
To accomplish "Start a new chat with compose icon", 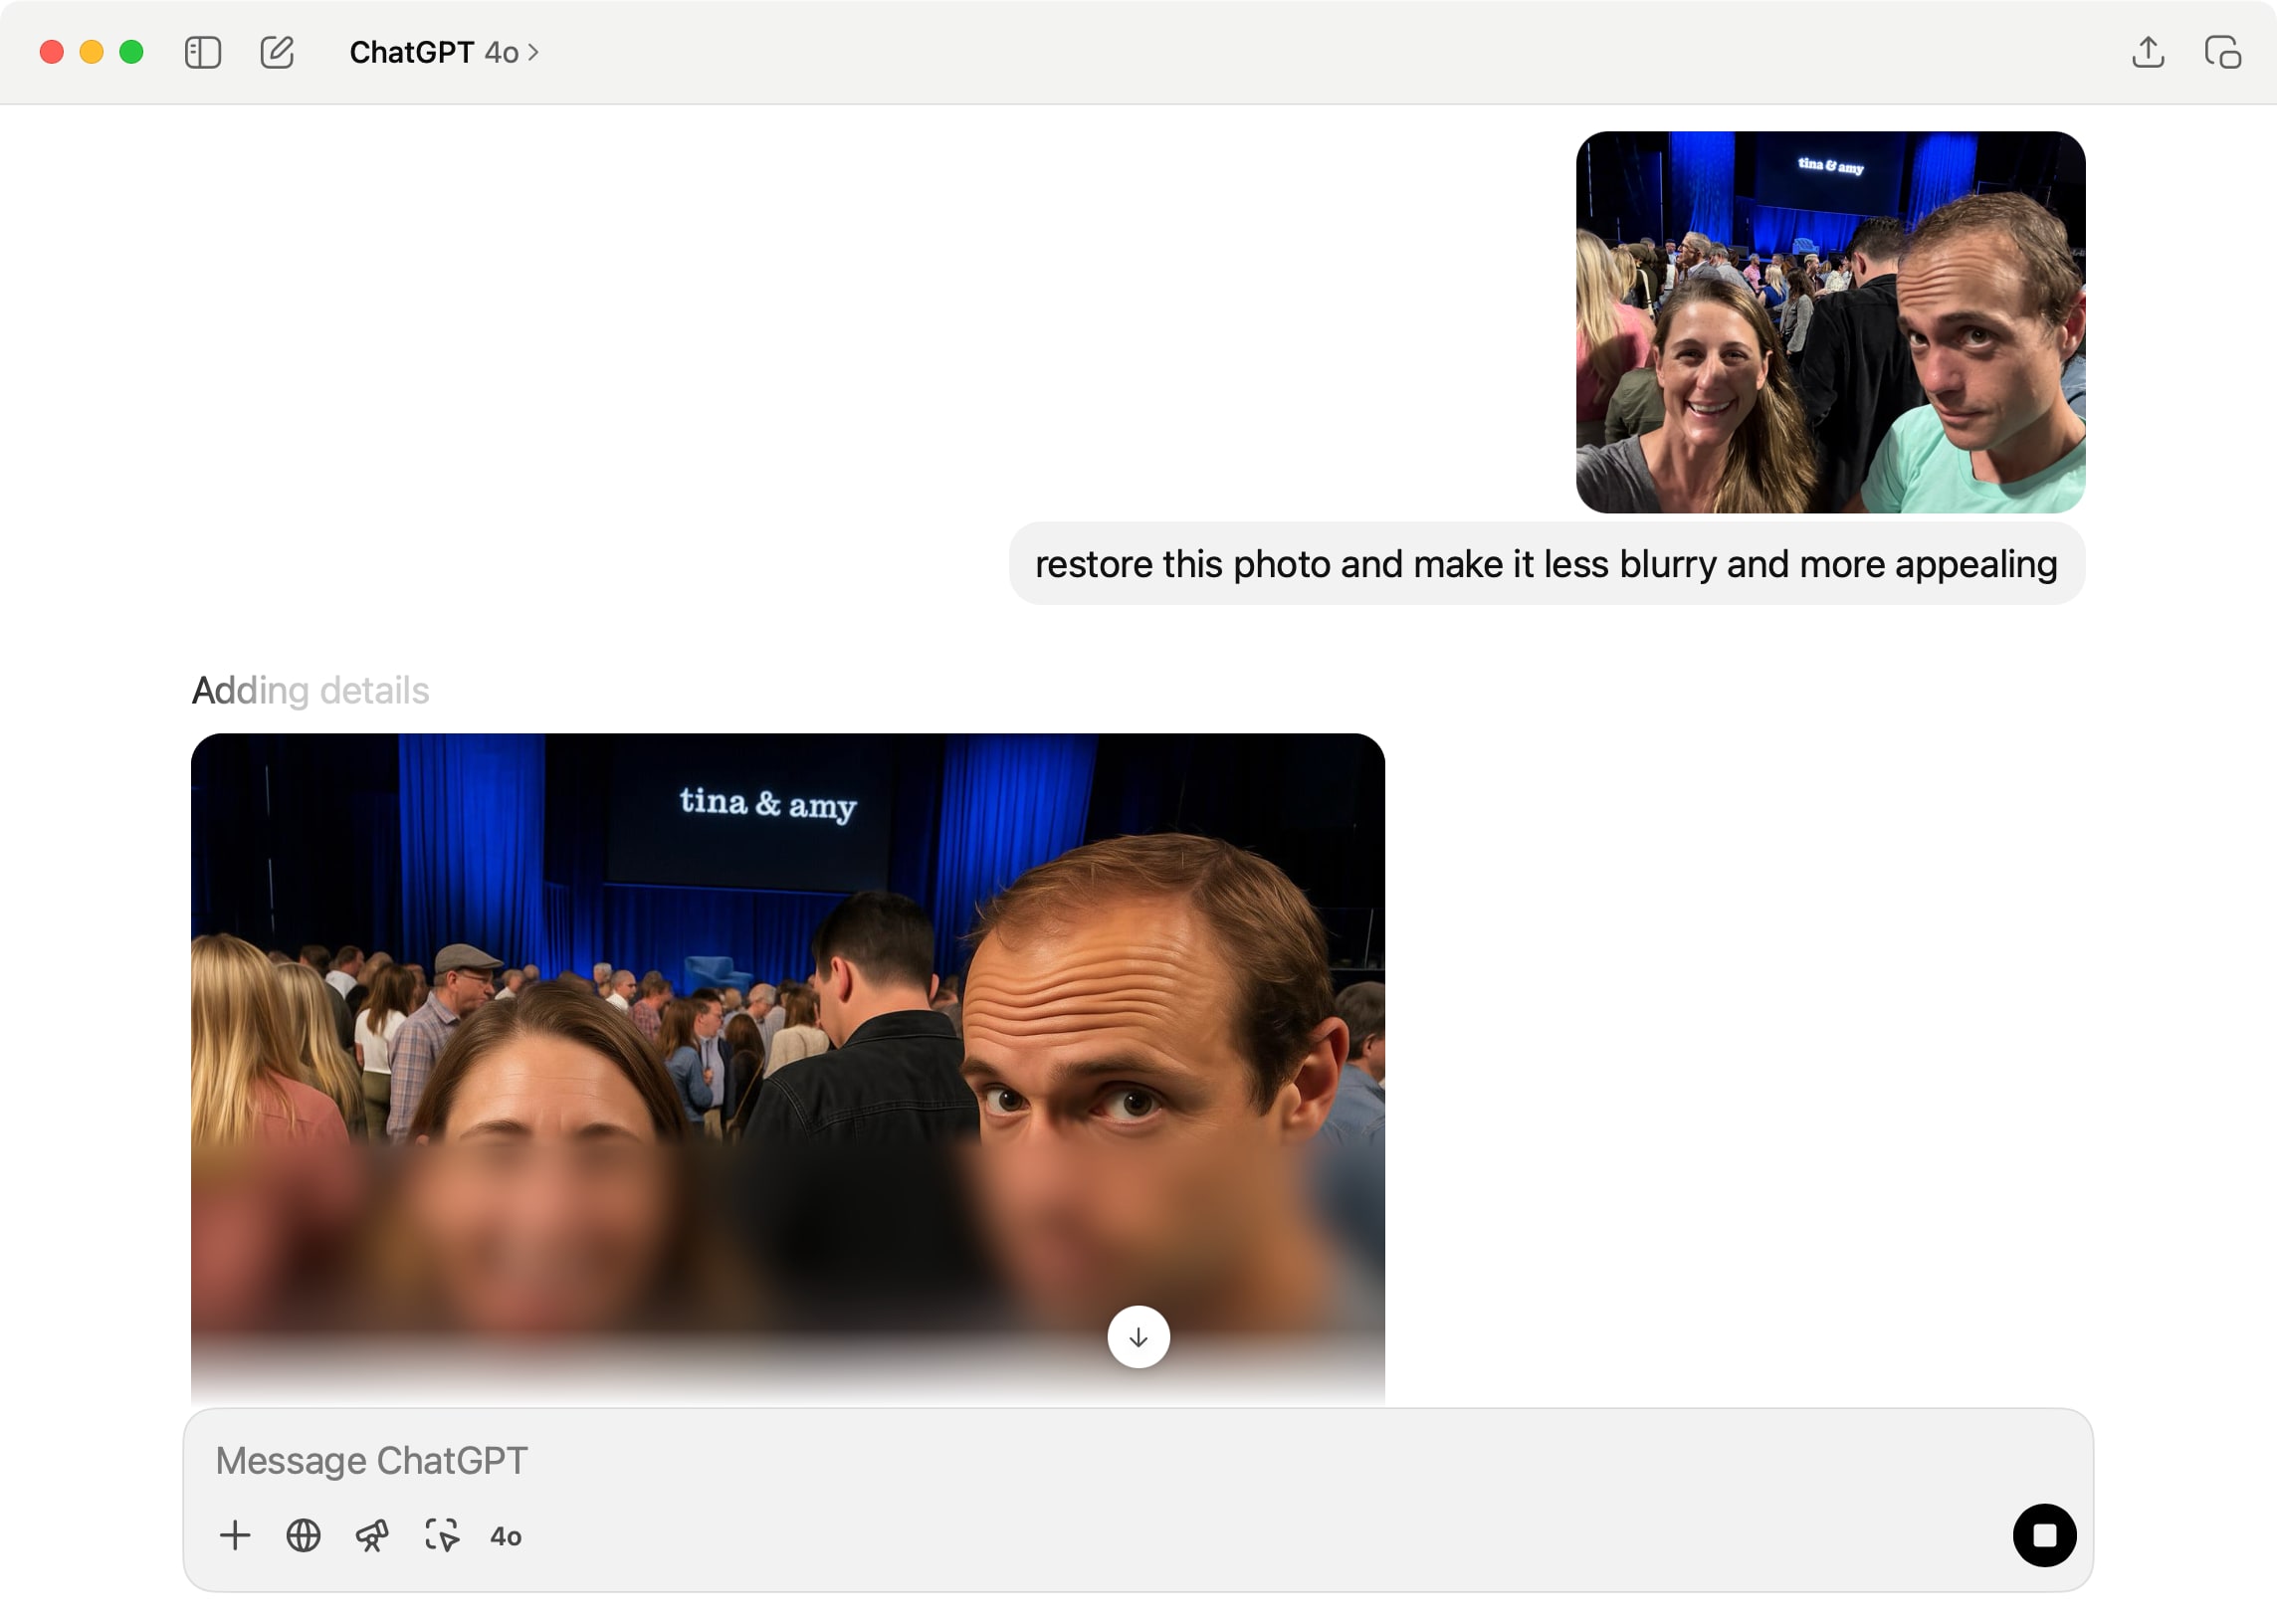I will click(277, 52).
